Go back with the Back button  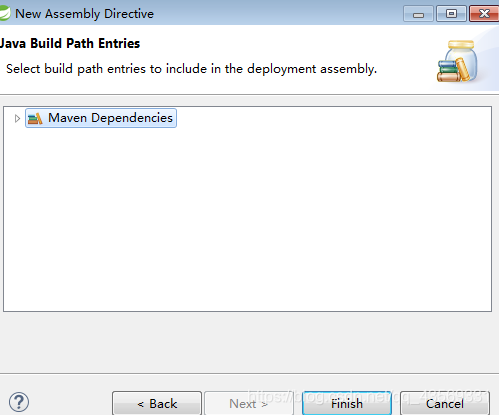coord(157,403)
